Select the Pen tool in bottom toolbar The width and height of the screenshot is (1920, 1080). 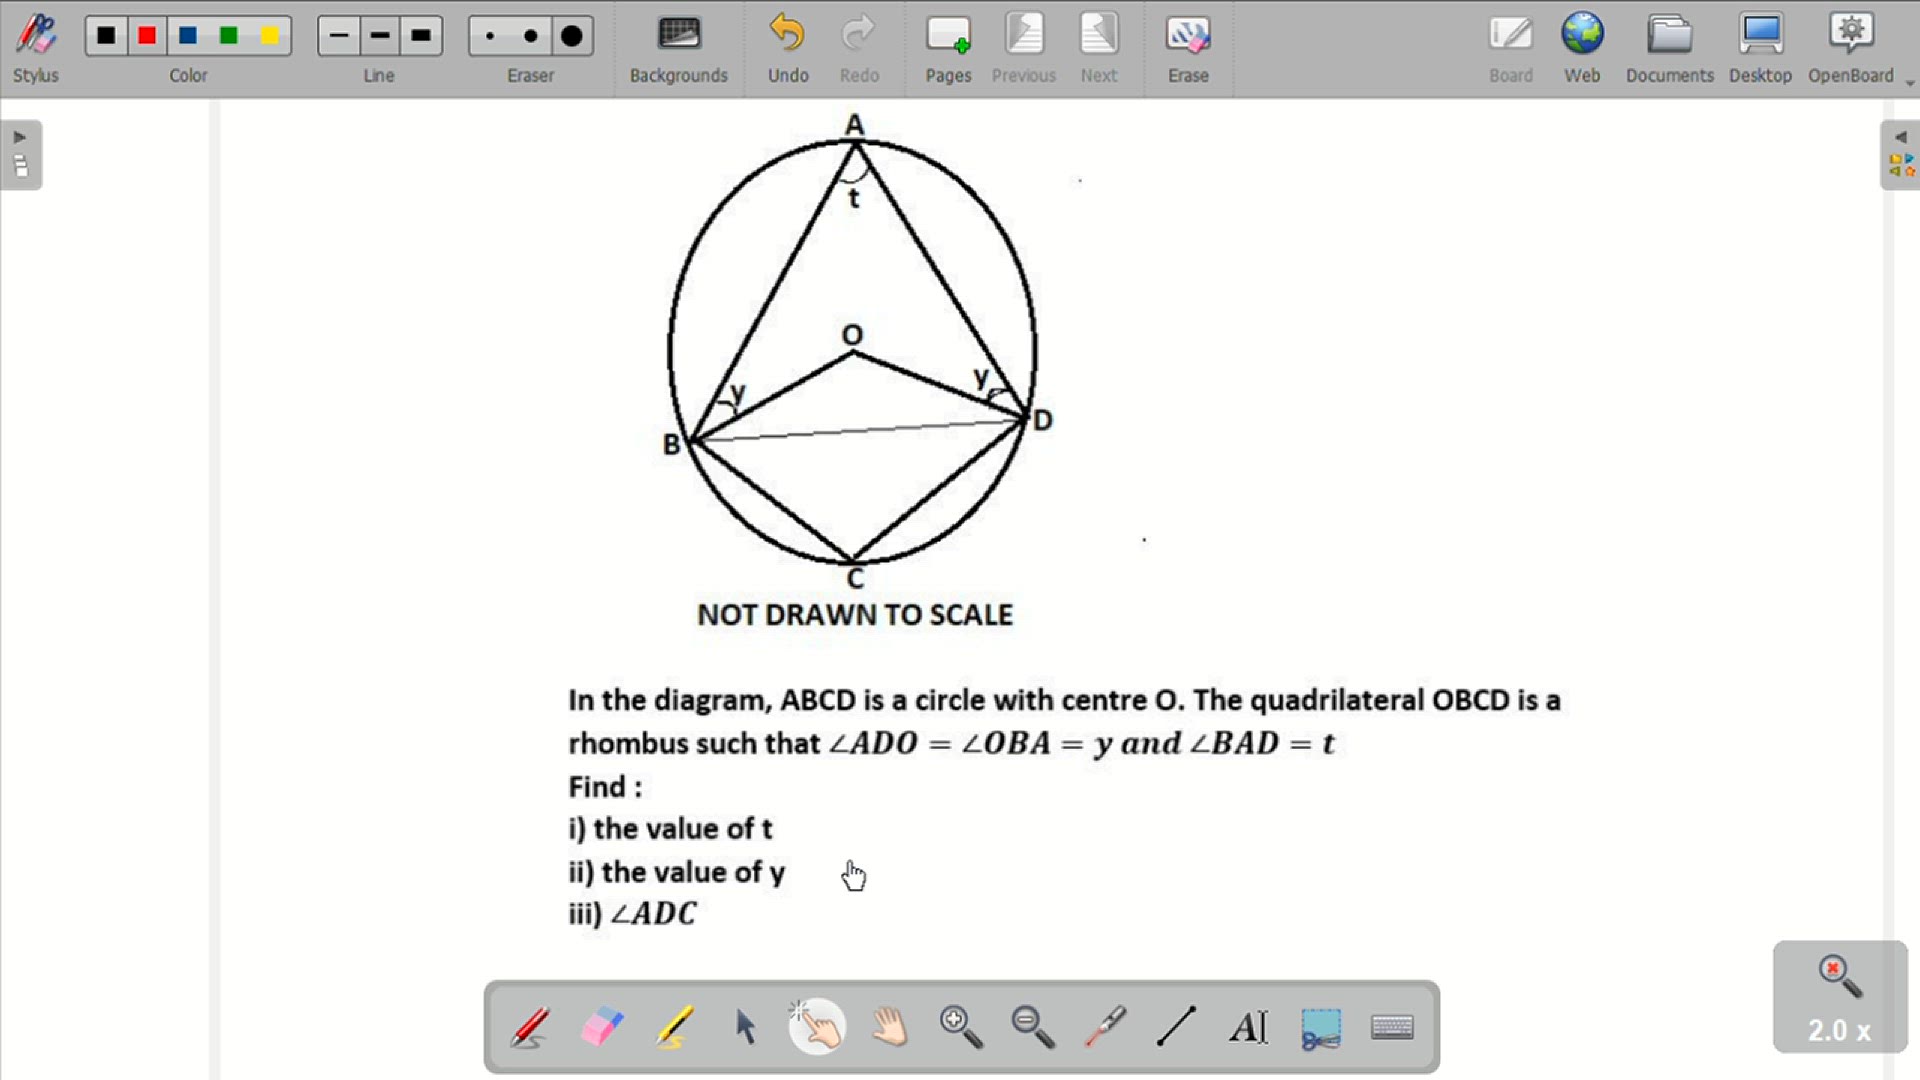click(530, 1026)
